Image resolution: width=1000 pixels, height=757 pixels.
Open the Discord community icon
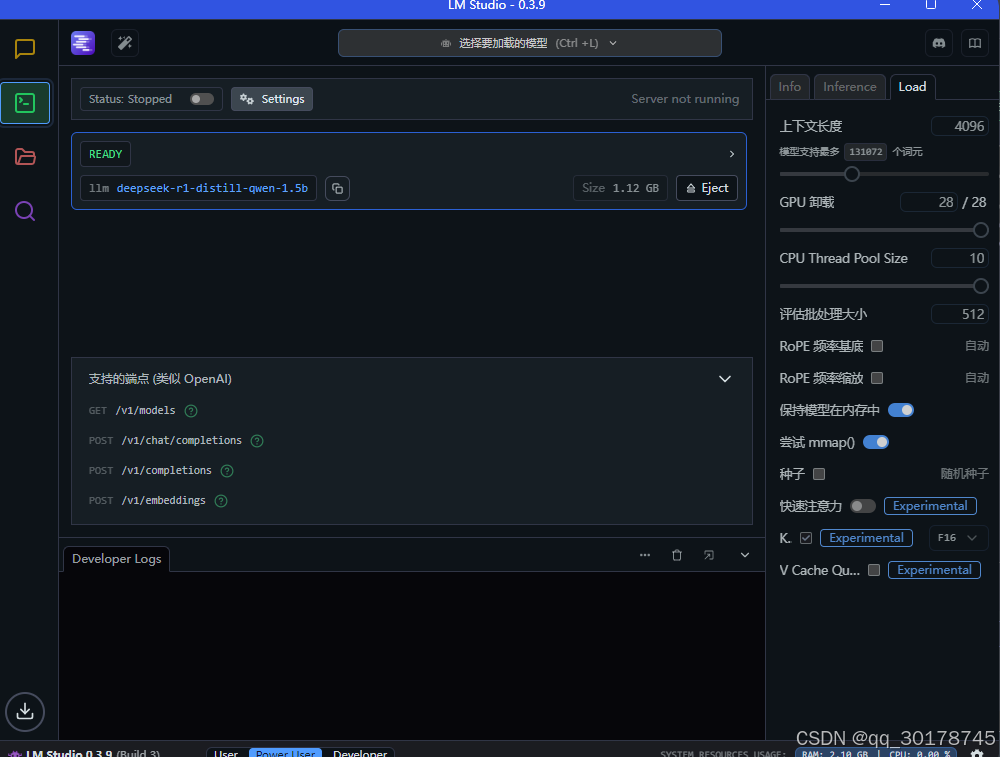(x=939, y=43)
